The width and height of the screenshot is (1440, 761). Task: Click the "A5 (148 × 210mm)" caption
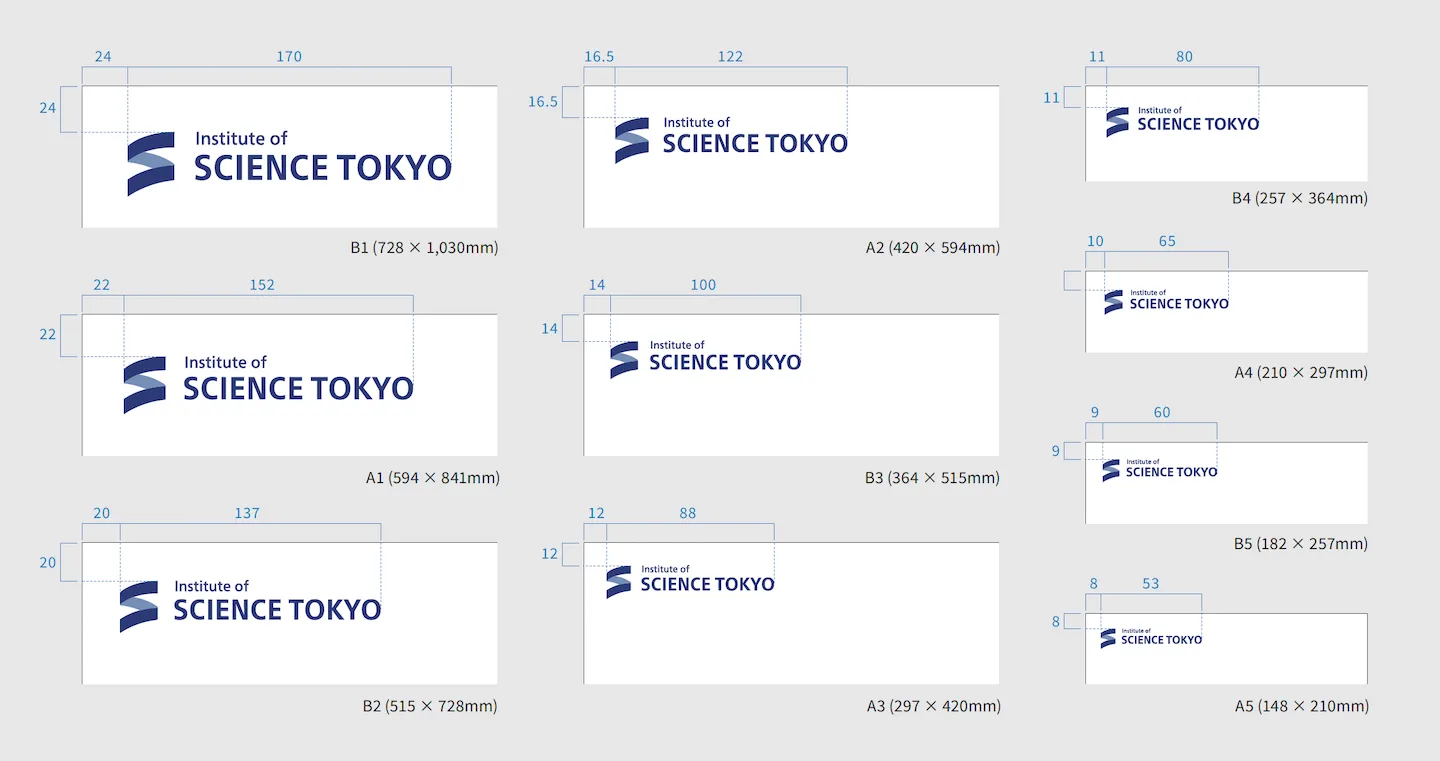[x=1301, y=706]
